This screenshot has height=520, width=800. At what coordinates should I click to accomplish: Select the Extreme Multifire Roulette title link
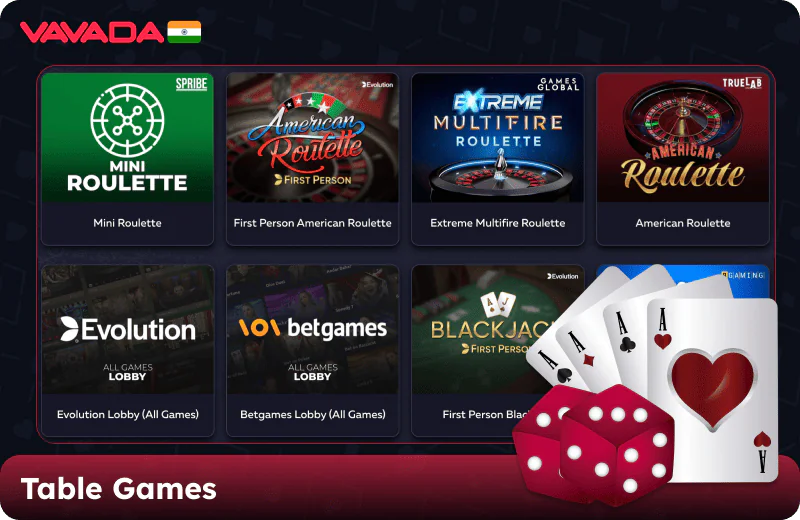tap(497, 223)
